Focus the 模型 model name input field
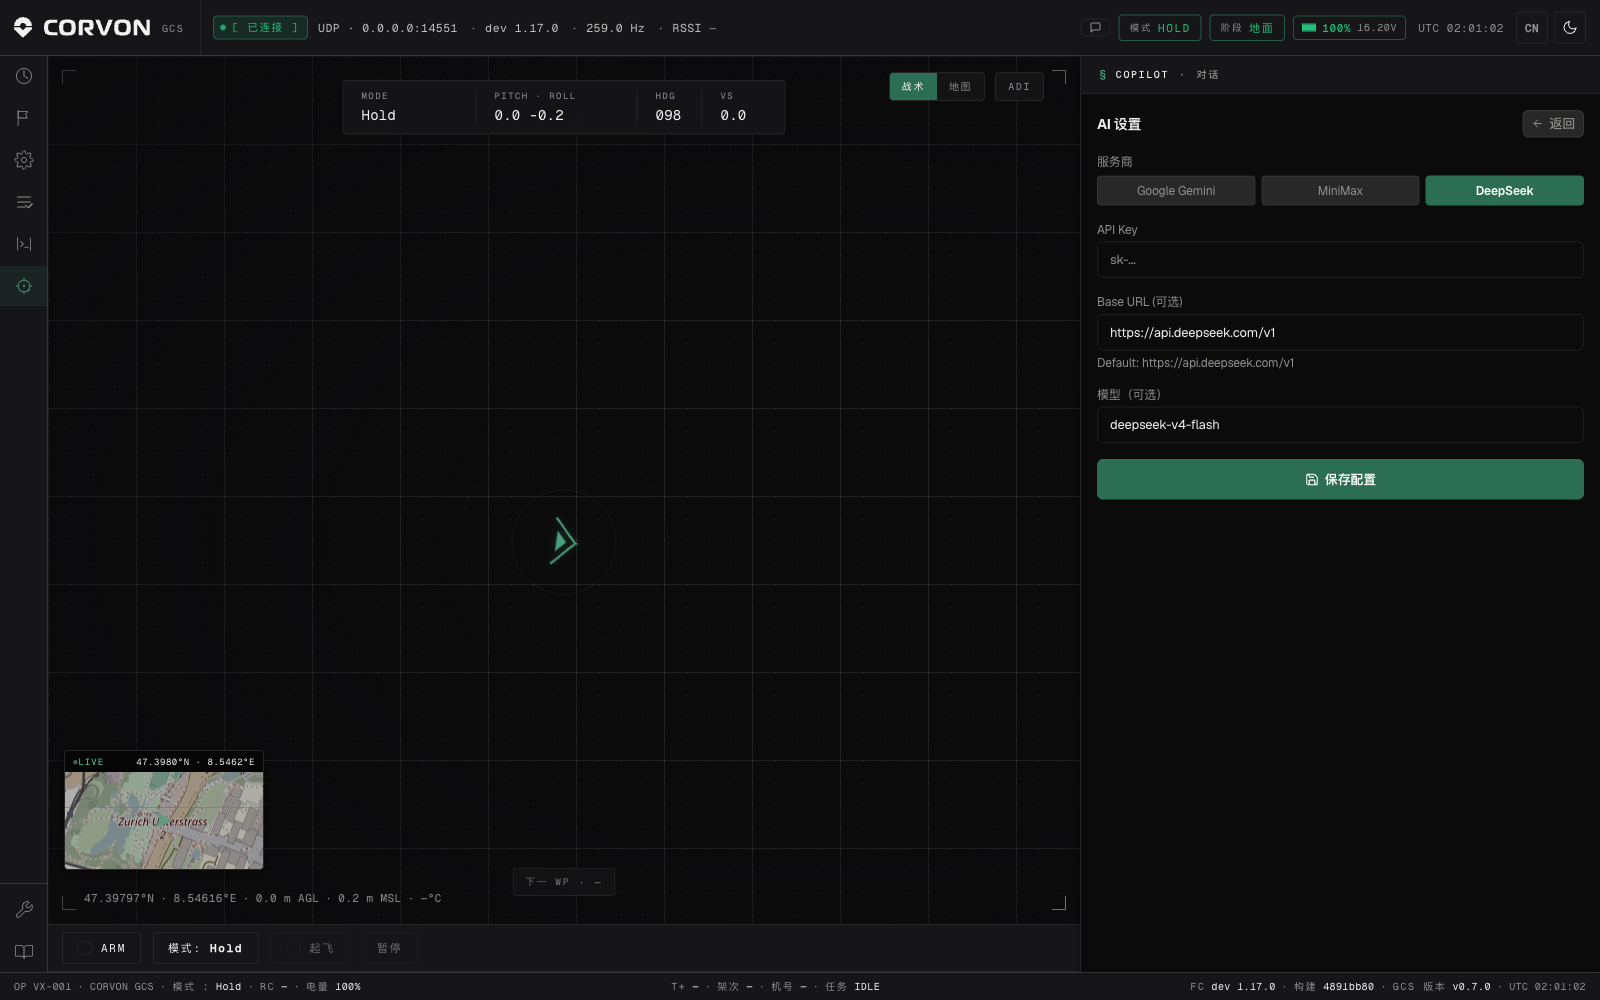This screenshot has height=1000, width=1600. (1340, 424)
